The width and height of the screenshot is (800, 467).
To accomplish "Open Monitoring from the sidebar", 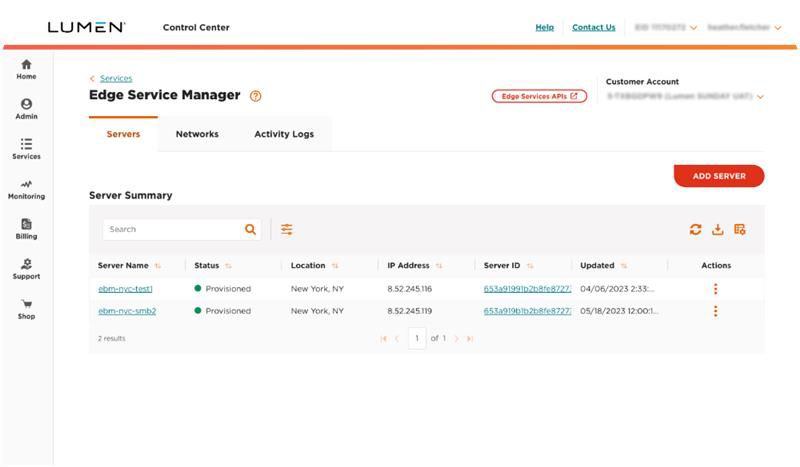I will 26,189.
